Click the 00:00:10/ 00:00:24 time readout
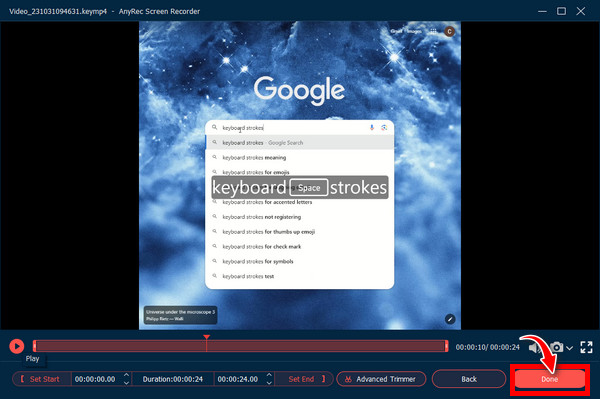600x399 pixels. (488, 347)
